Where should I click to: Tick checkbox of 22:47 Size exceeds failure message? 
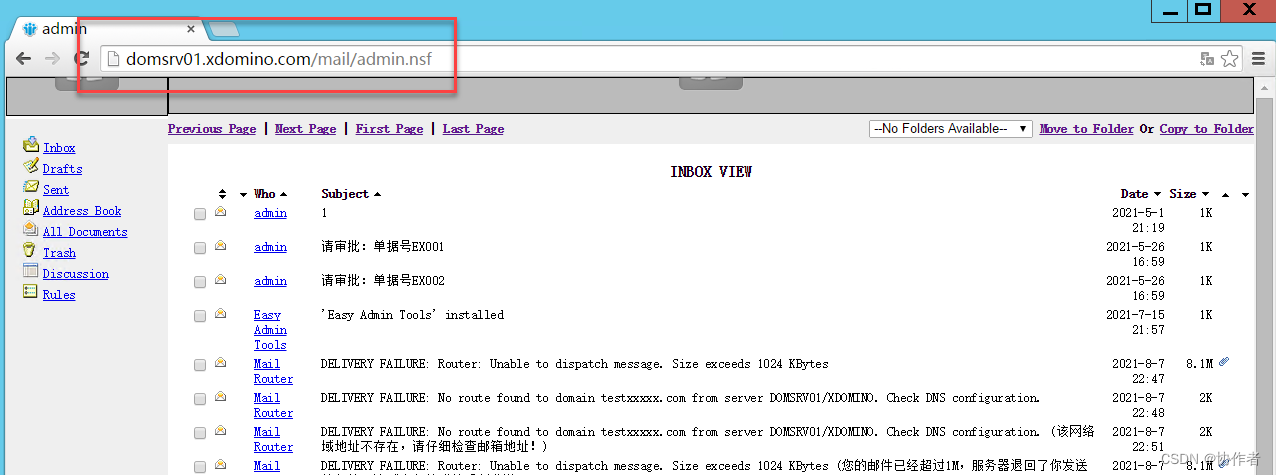[200, 365]
